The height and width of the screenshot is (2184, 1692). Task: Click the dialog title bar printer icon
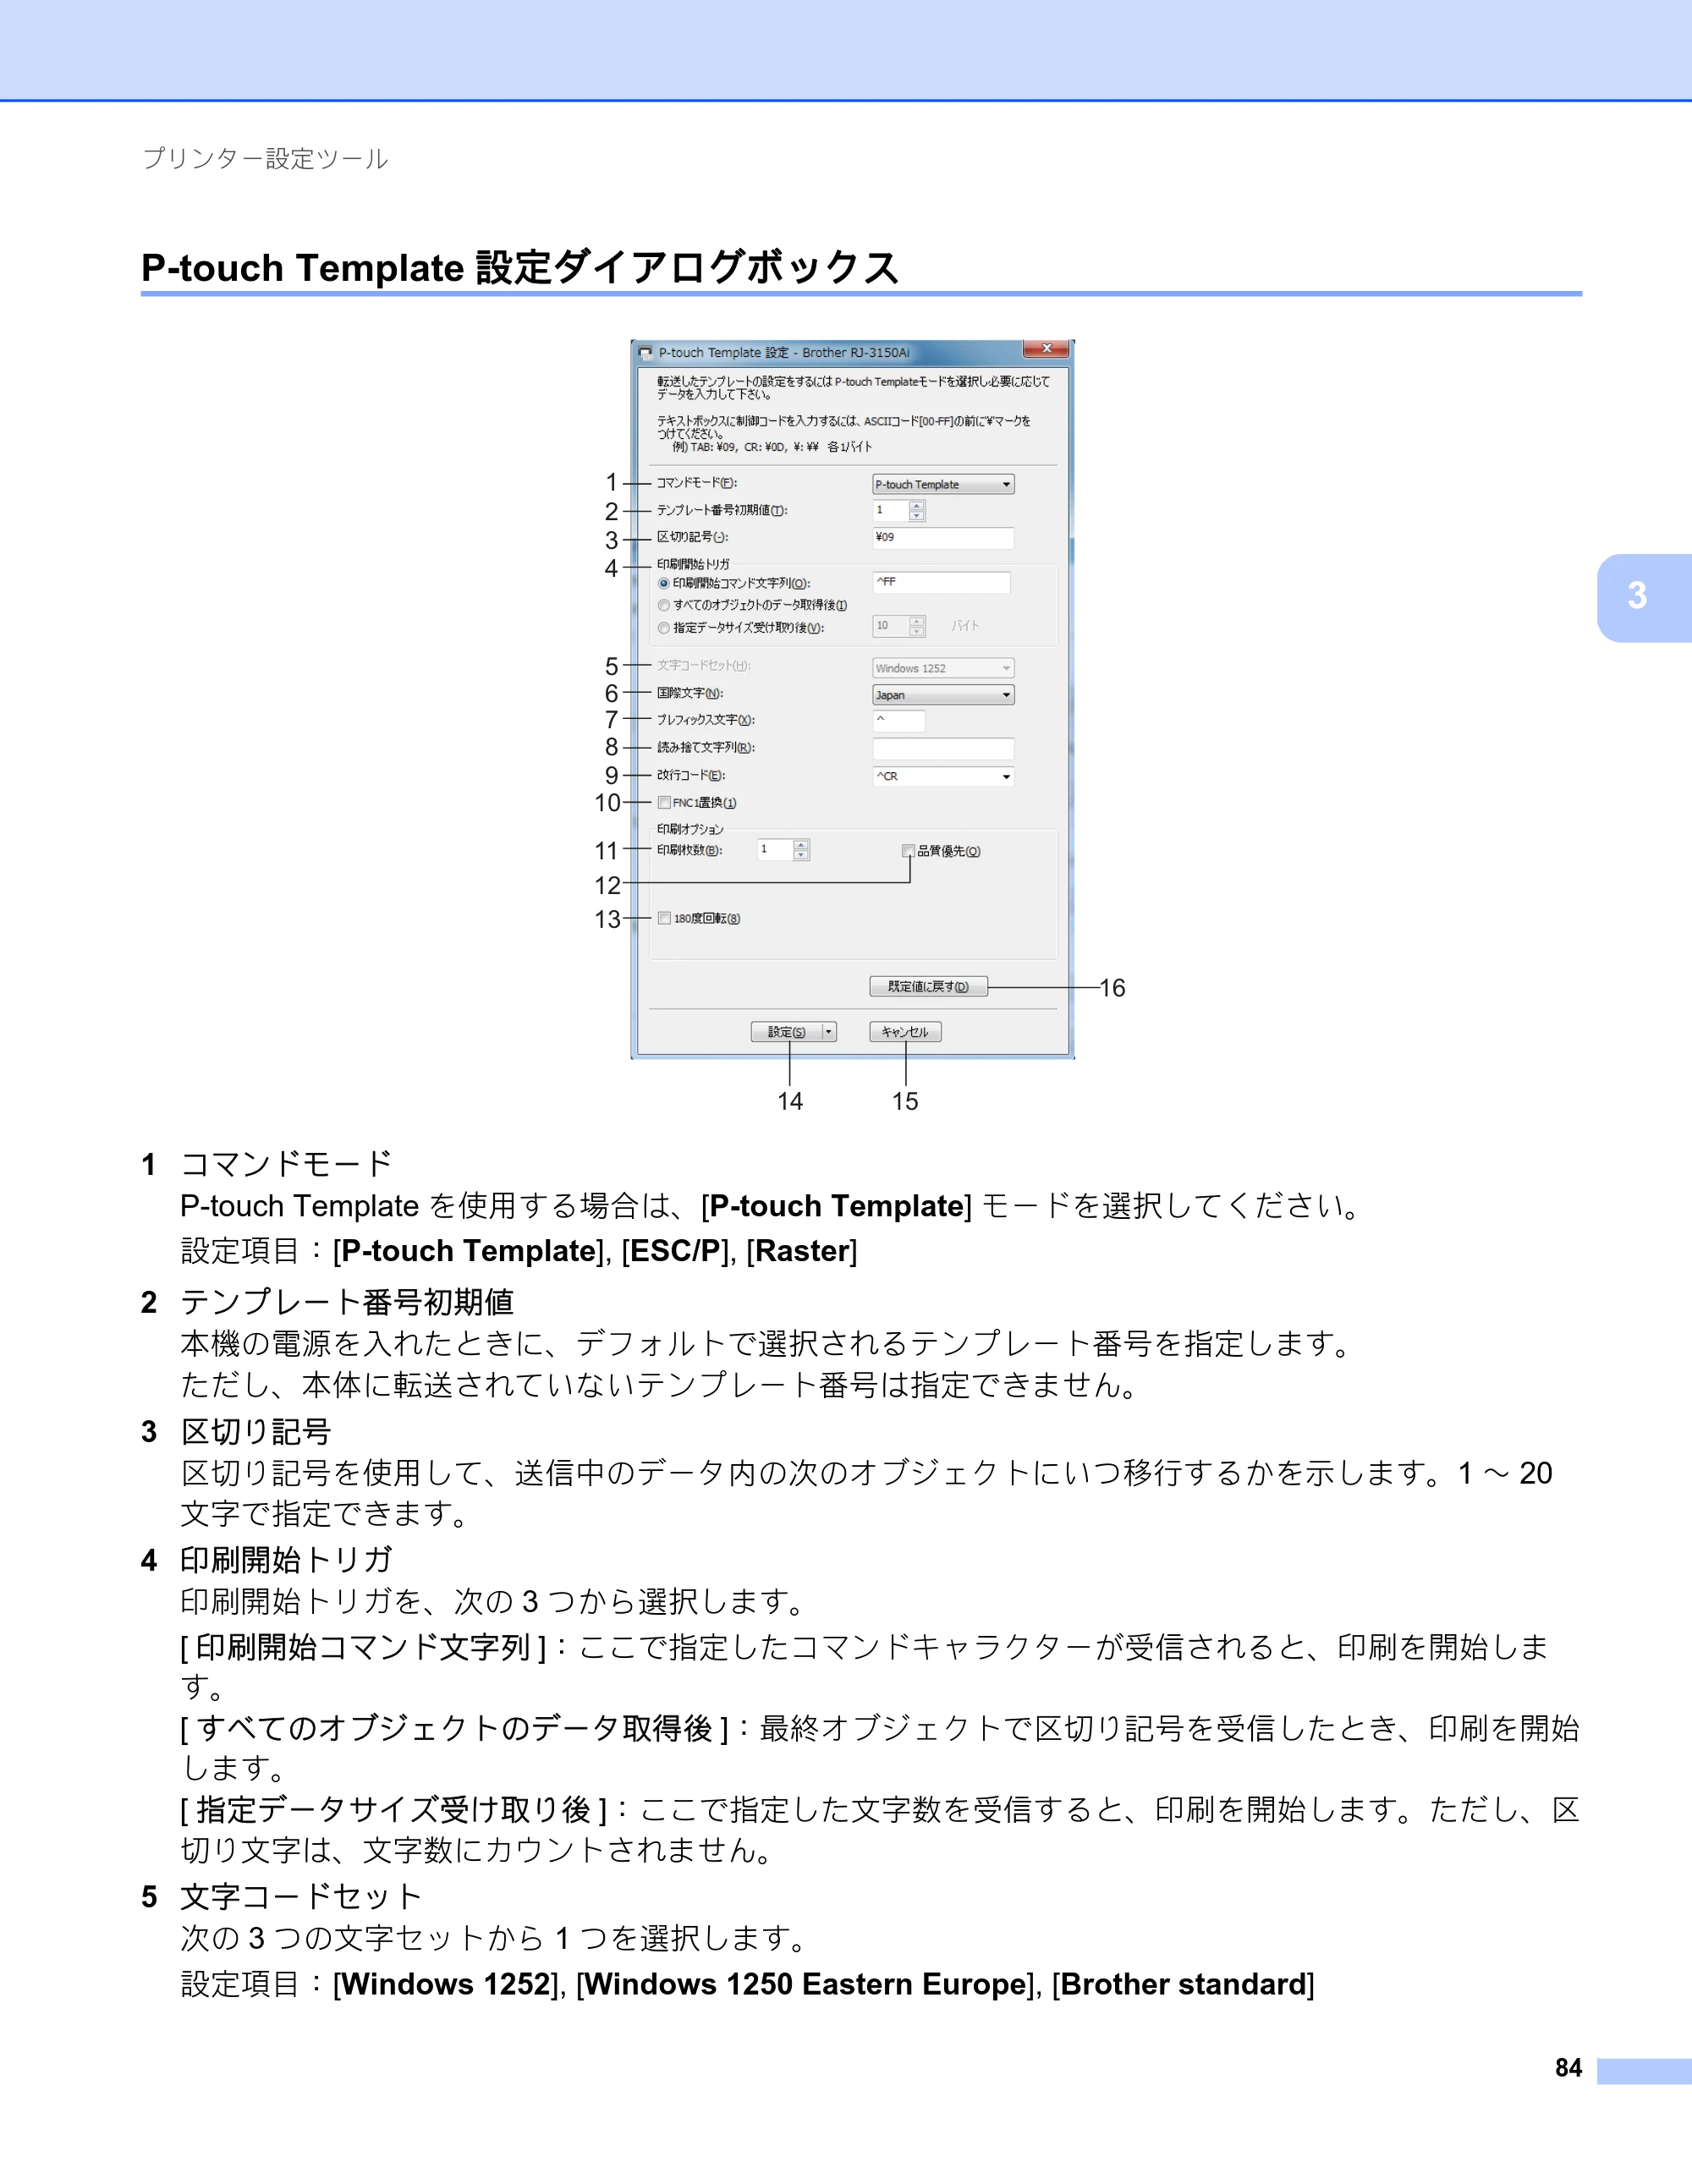[645, 353]
